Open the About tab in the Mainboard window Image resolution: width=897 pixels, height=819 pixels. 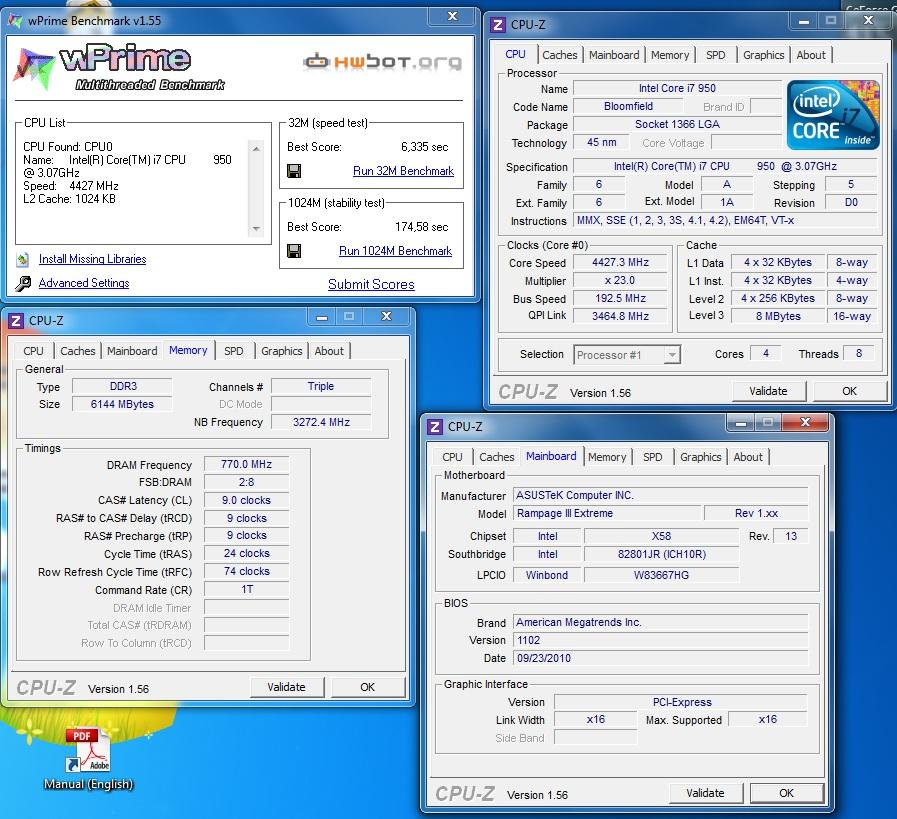(748, 457)
